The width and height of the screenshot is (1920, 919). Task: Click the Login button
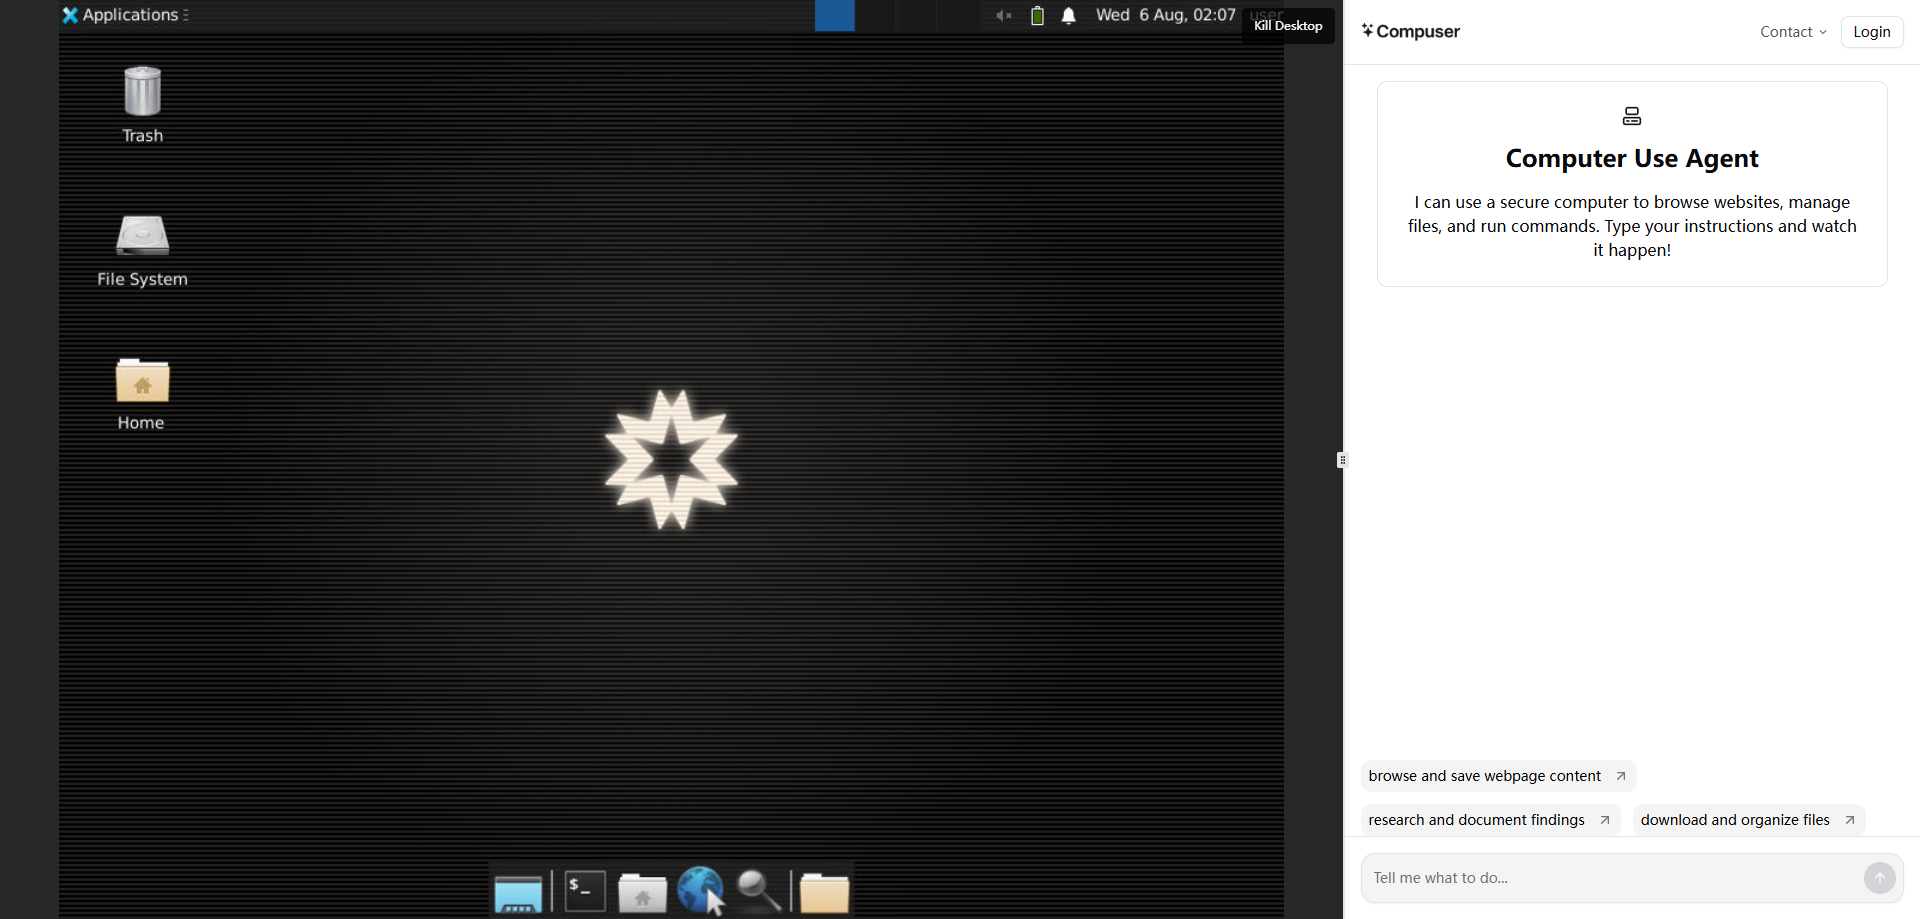tap(1871, 32)
